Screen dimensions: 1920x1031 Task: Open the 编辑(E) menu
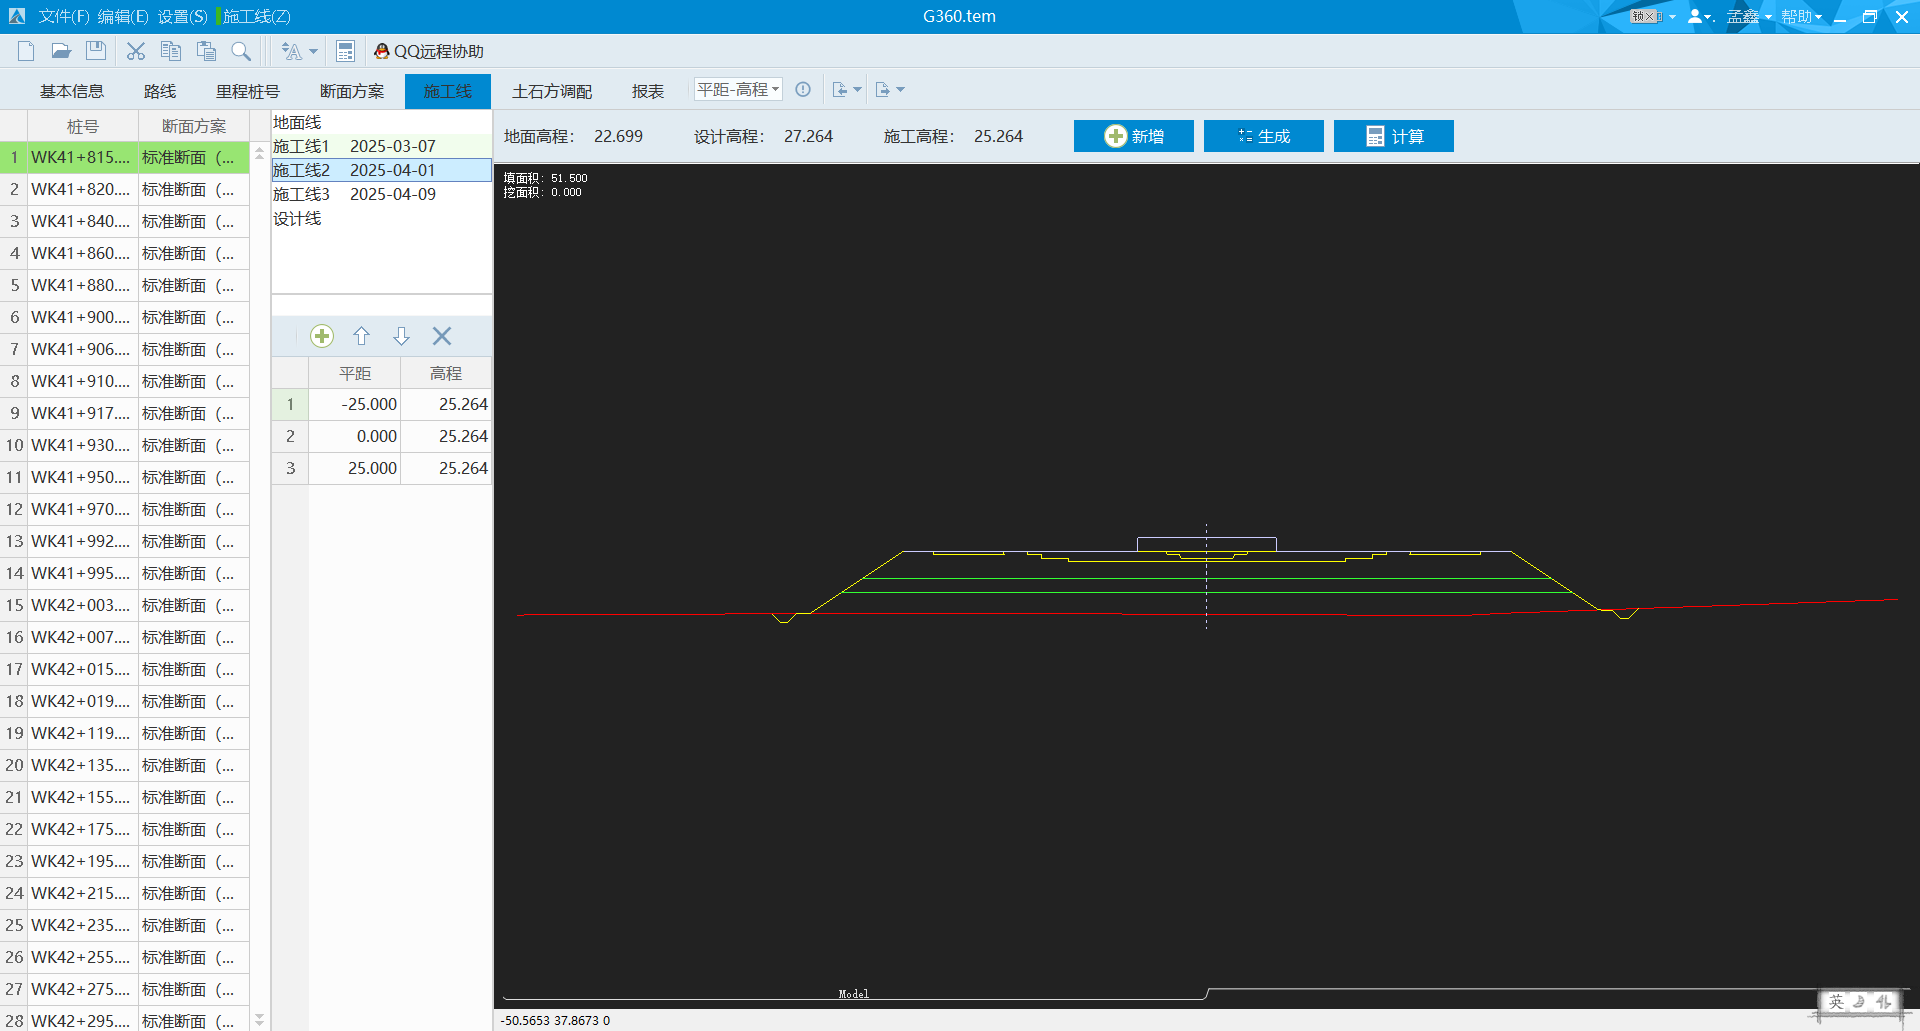[x=123, y=16]
